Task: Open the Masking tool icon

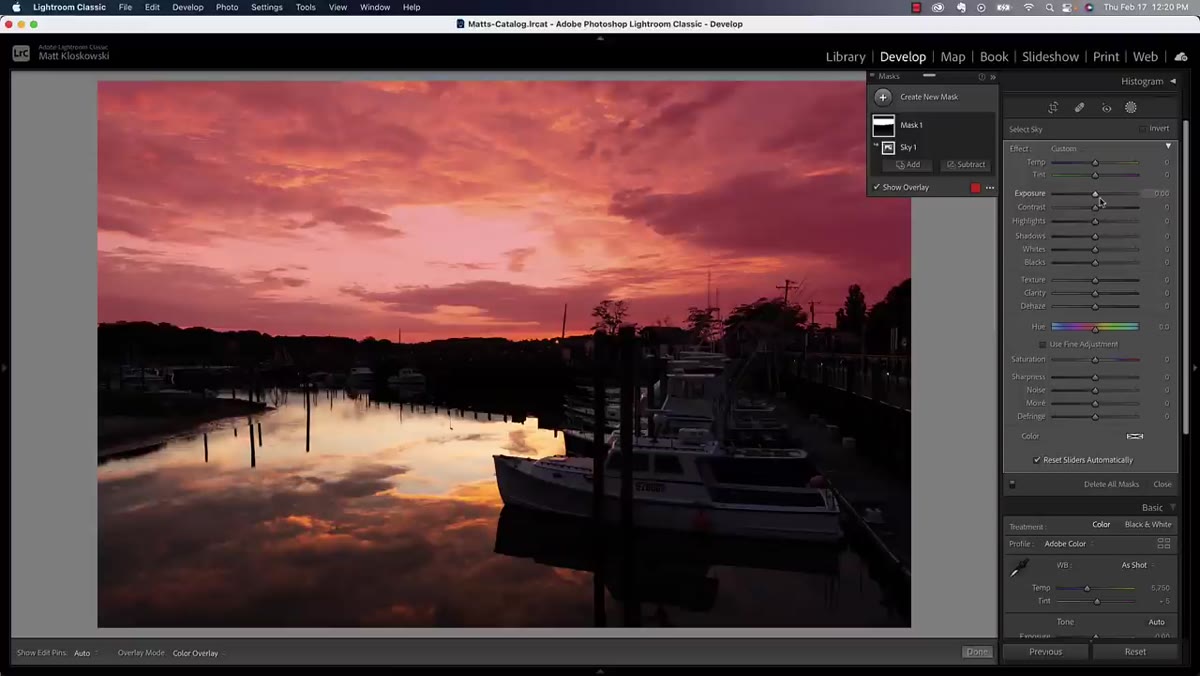Action: 1131,108
